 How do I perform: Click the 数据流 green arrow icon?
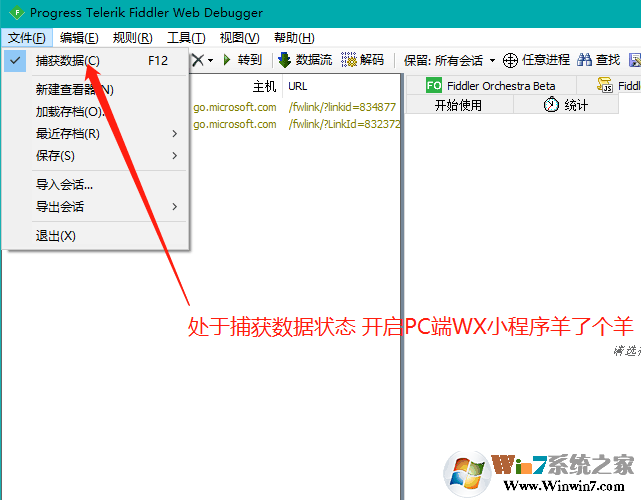(x=284, y=60)
